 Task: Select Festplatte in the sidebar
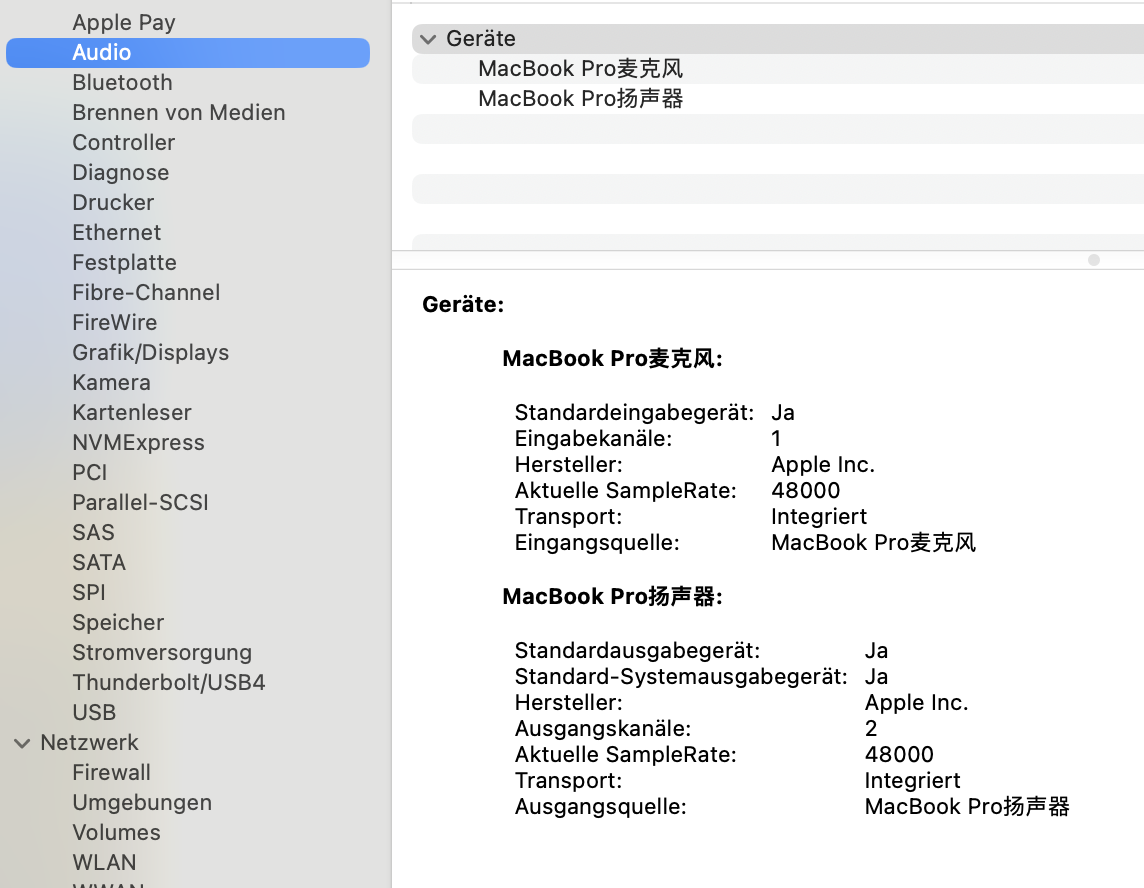[x=125, y=262]
